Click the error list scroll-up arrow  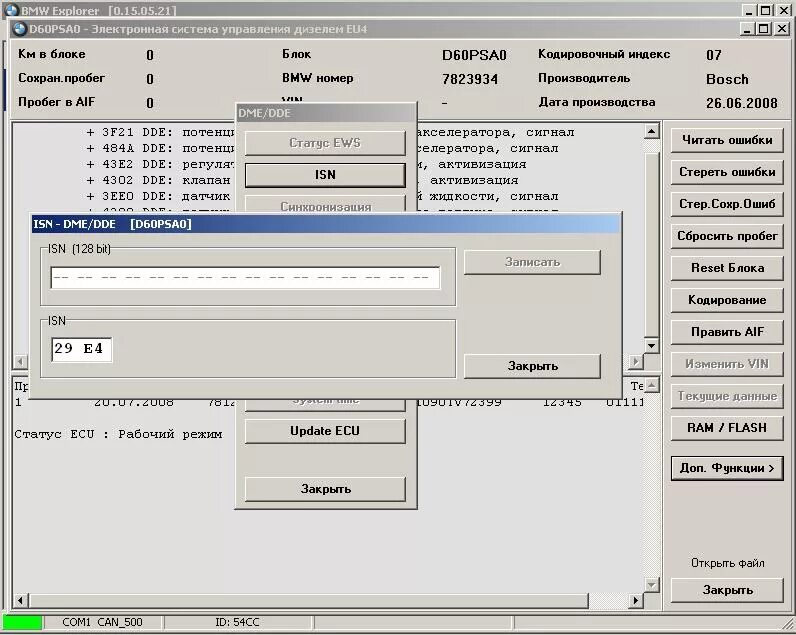point(651,131)
